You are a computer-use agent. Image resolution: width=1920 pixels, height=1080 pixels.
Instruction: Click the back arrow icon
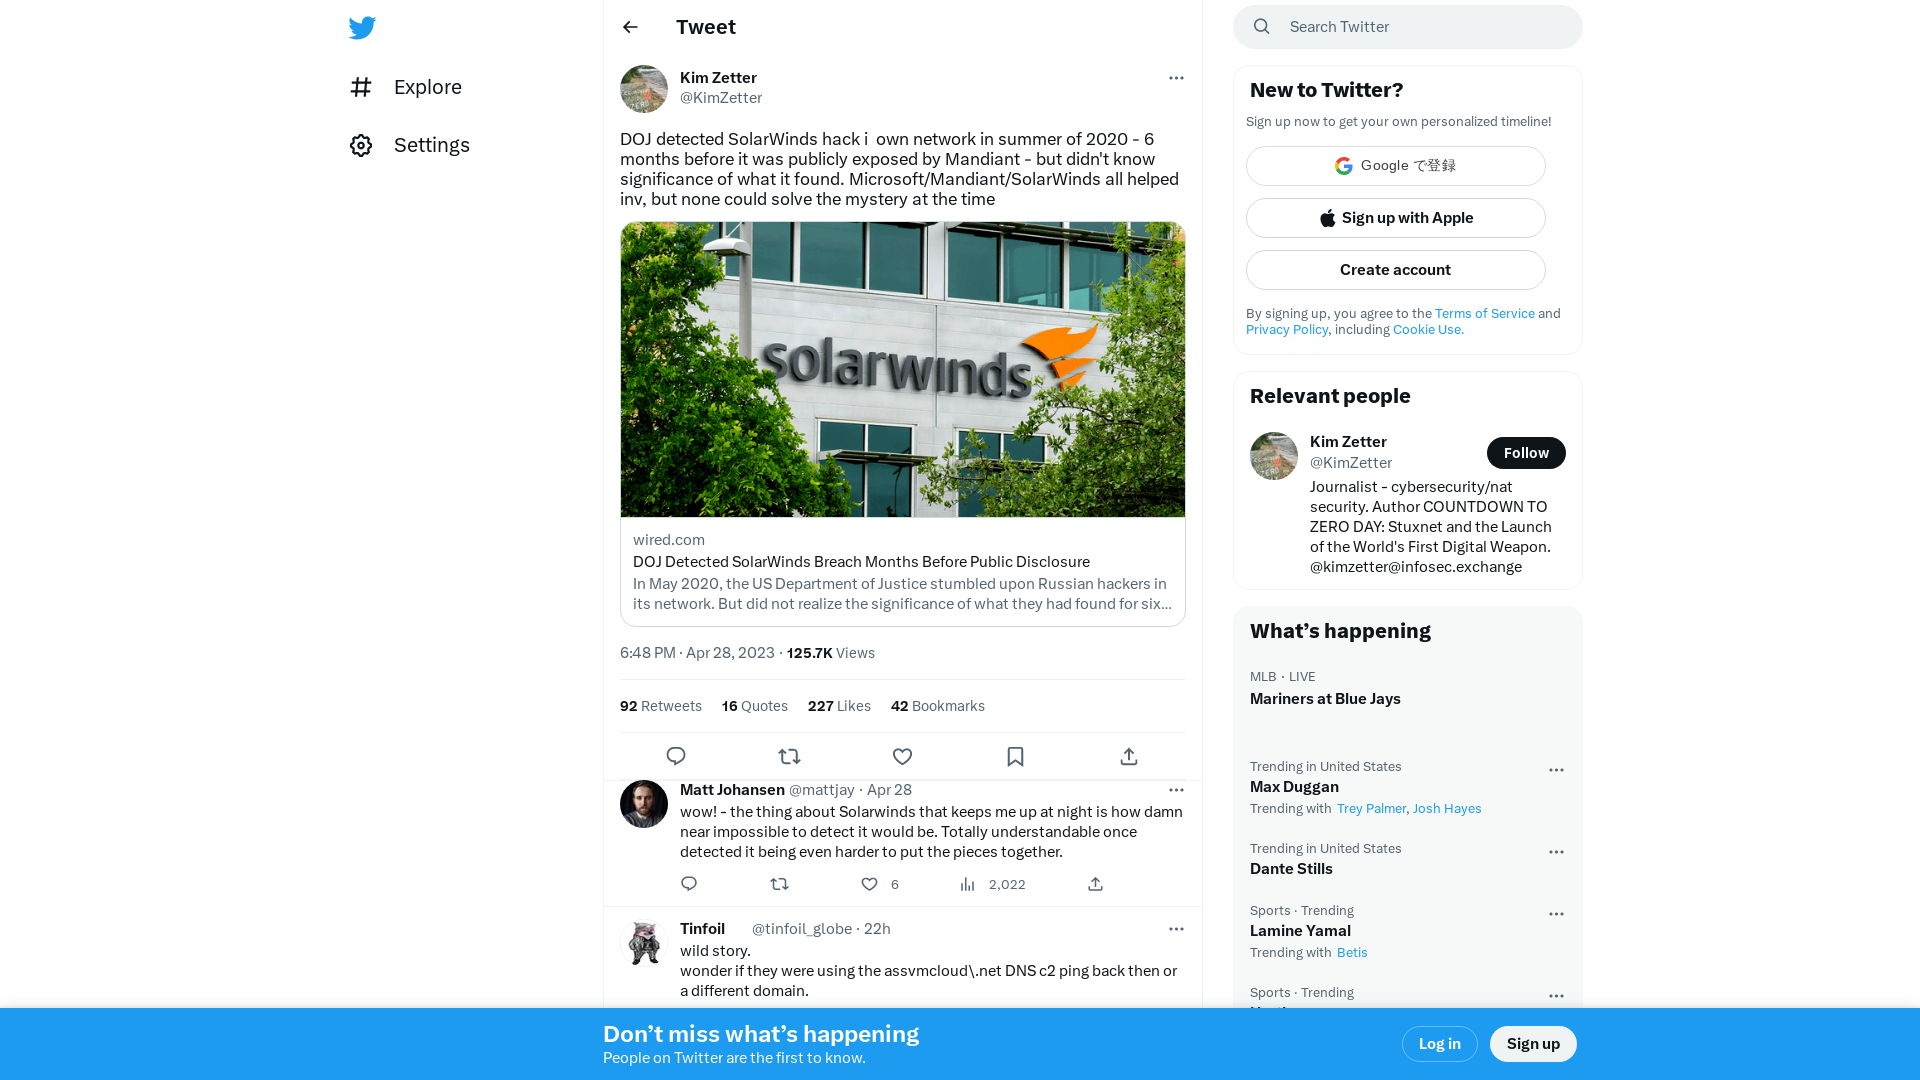(x=630, y=26)
